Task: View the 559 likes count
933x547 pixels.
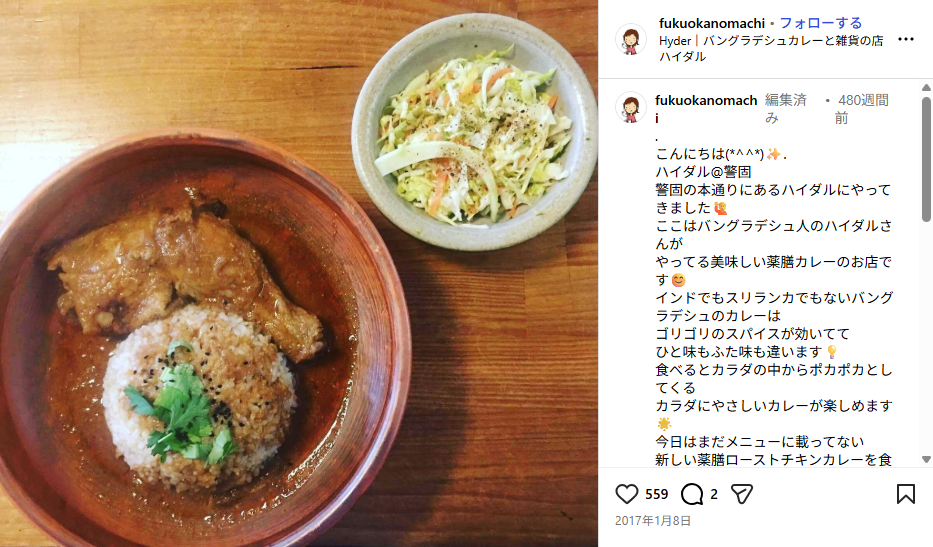Action: click(x=656, y=494)
